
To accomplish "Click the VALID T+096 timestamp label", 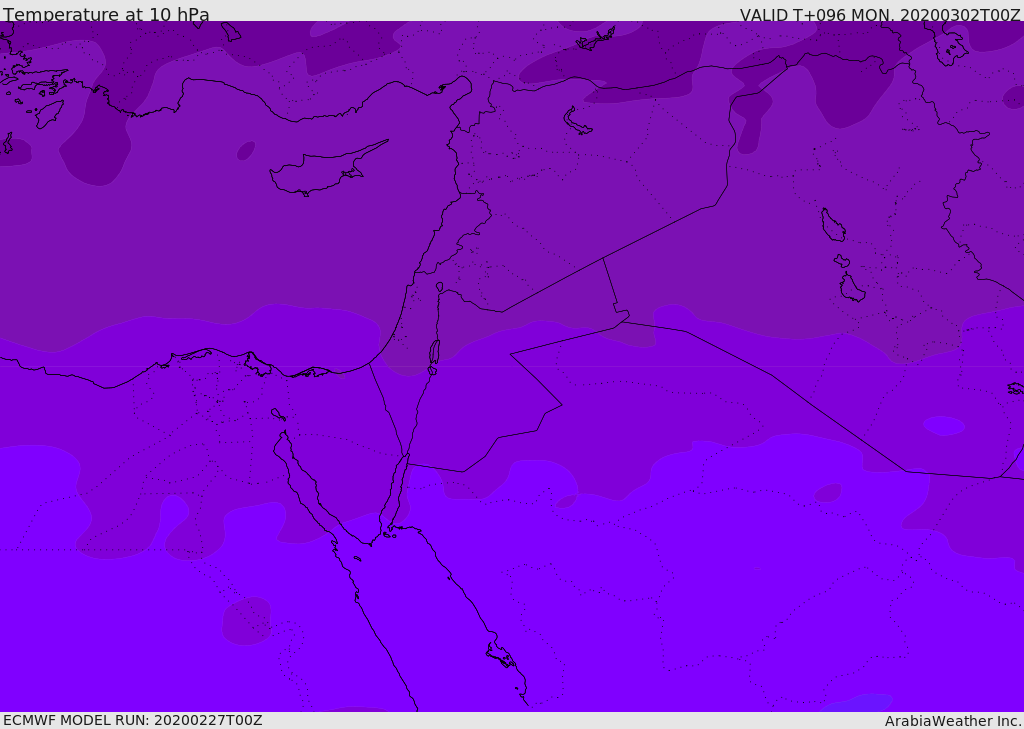I will [x=879, y=15].
